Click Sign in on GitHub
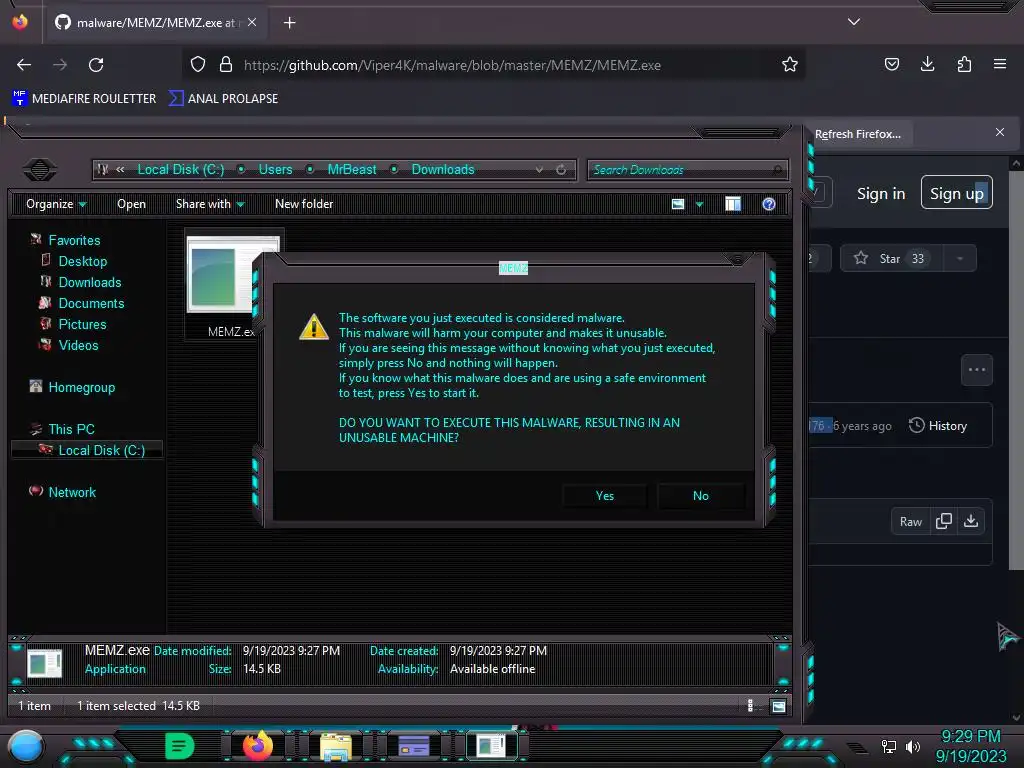This screenshot has height=768, width=1024. (x=880, y=194)
